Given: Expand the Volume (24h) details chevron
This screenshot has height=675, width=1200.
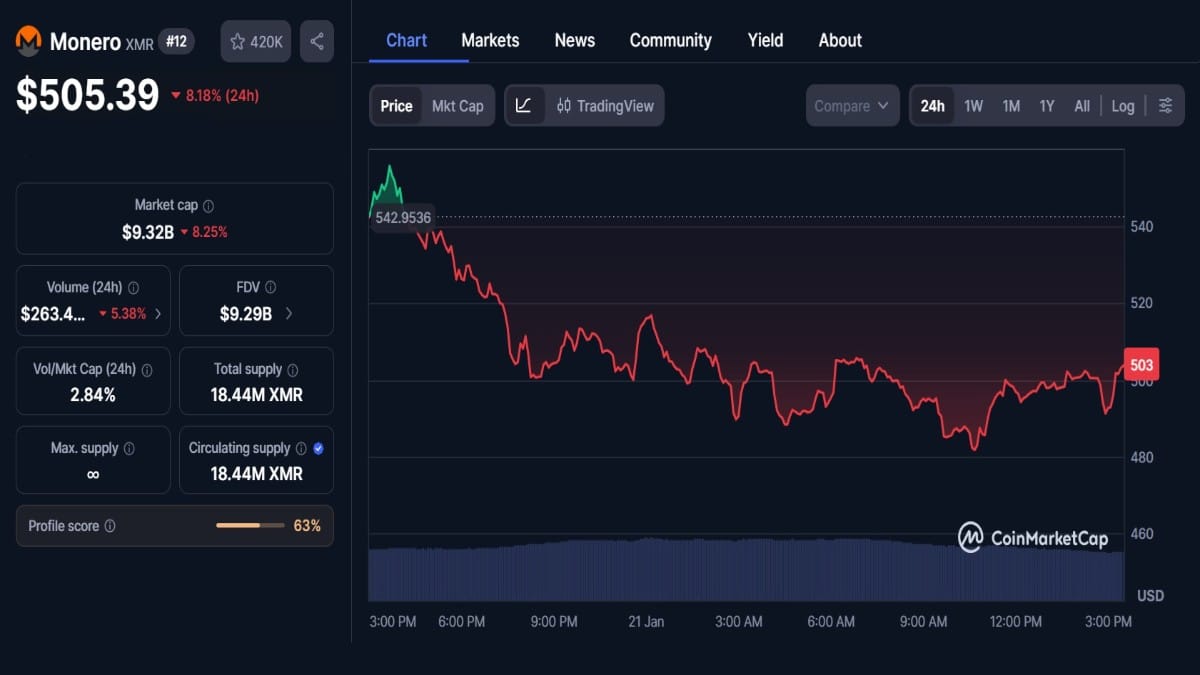Looking at the screenshot, I should 157,314.
